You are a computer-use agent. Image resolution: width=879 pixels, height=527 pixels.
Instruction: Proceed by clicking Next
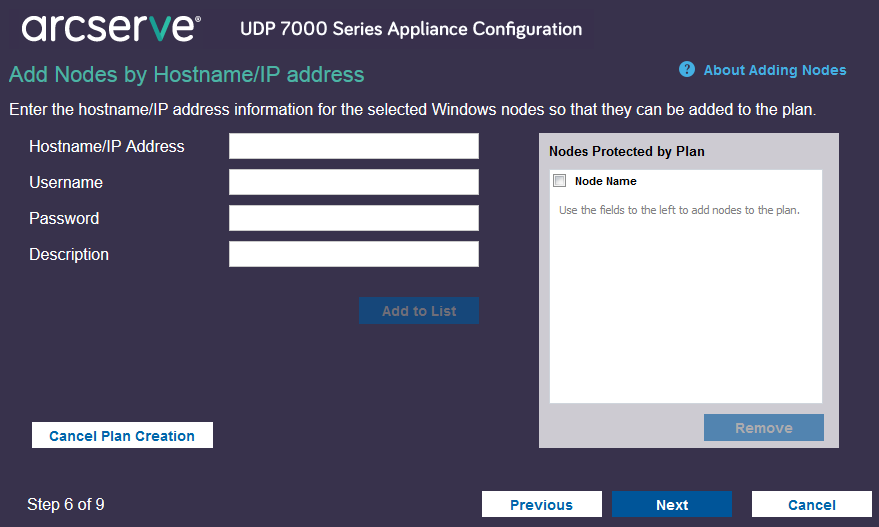[672, 505]
